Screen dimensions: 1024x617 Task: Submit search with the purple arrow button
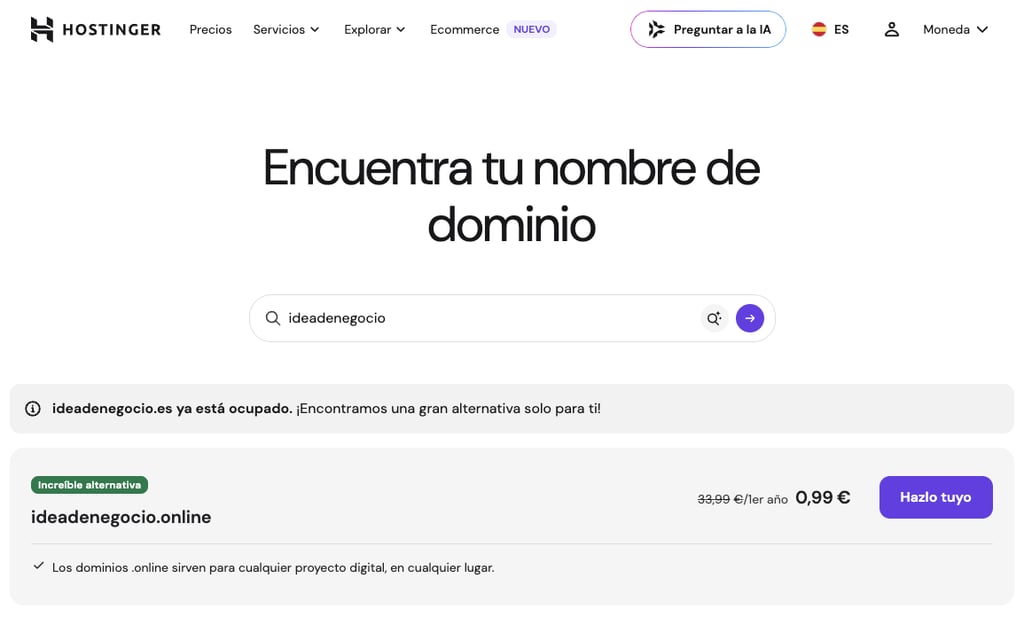click(x=750, y=318)
